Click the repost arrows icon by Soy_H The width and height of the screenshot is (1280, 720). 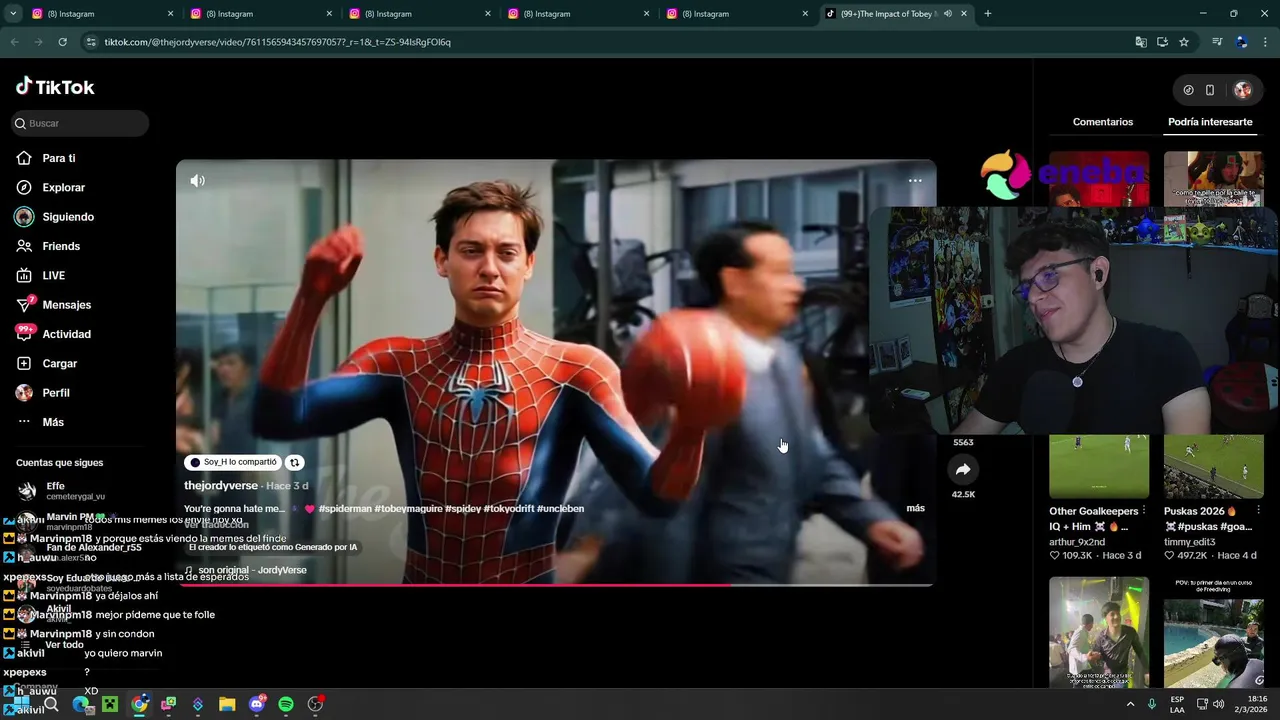tap(295, 463)
